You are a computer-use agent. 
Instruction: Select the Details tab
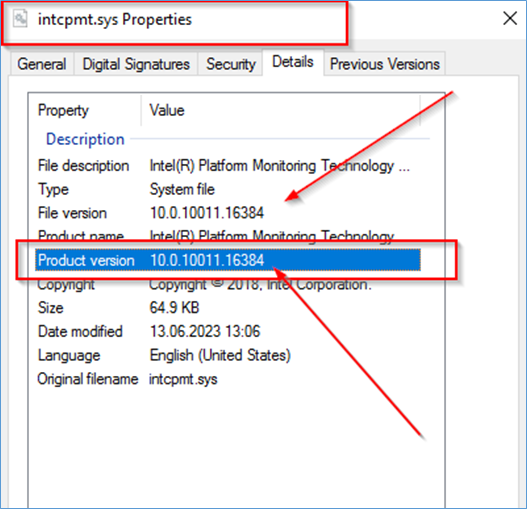(x=293, y=62)
